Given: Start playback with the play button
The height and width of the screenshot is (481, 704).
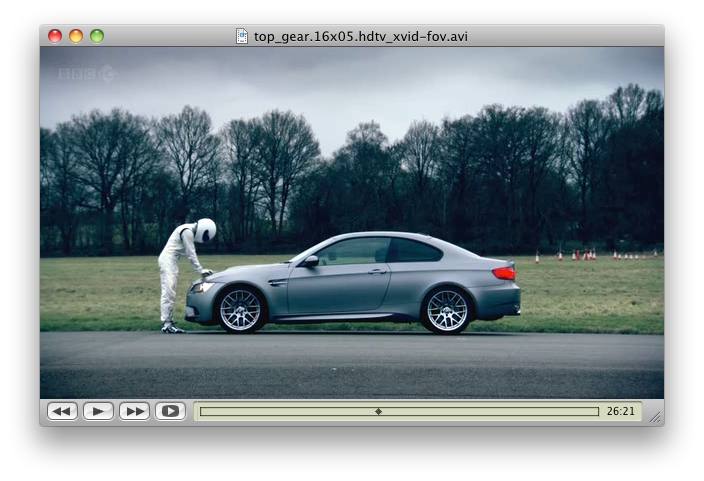Looking at the screenshot, I should click(x=98, y=411).
